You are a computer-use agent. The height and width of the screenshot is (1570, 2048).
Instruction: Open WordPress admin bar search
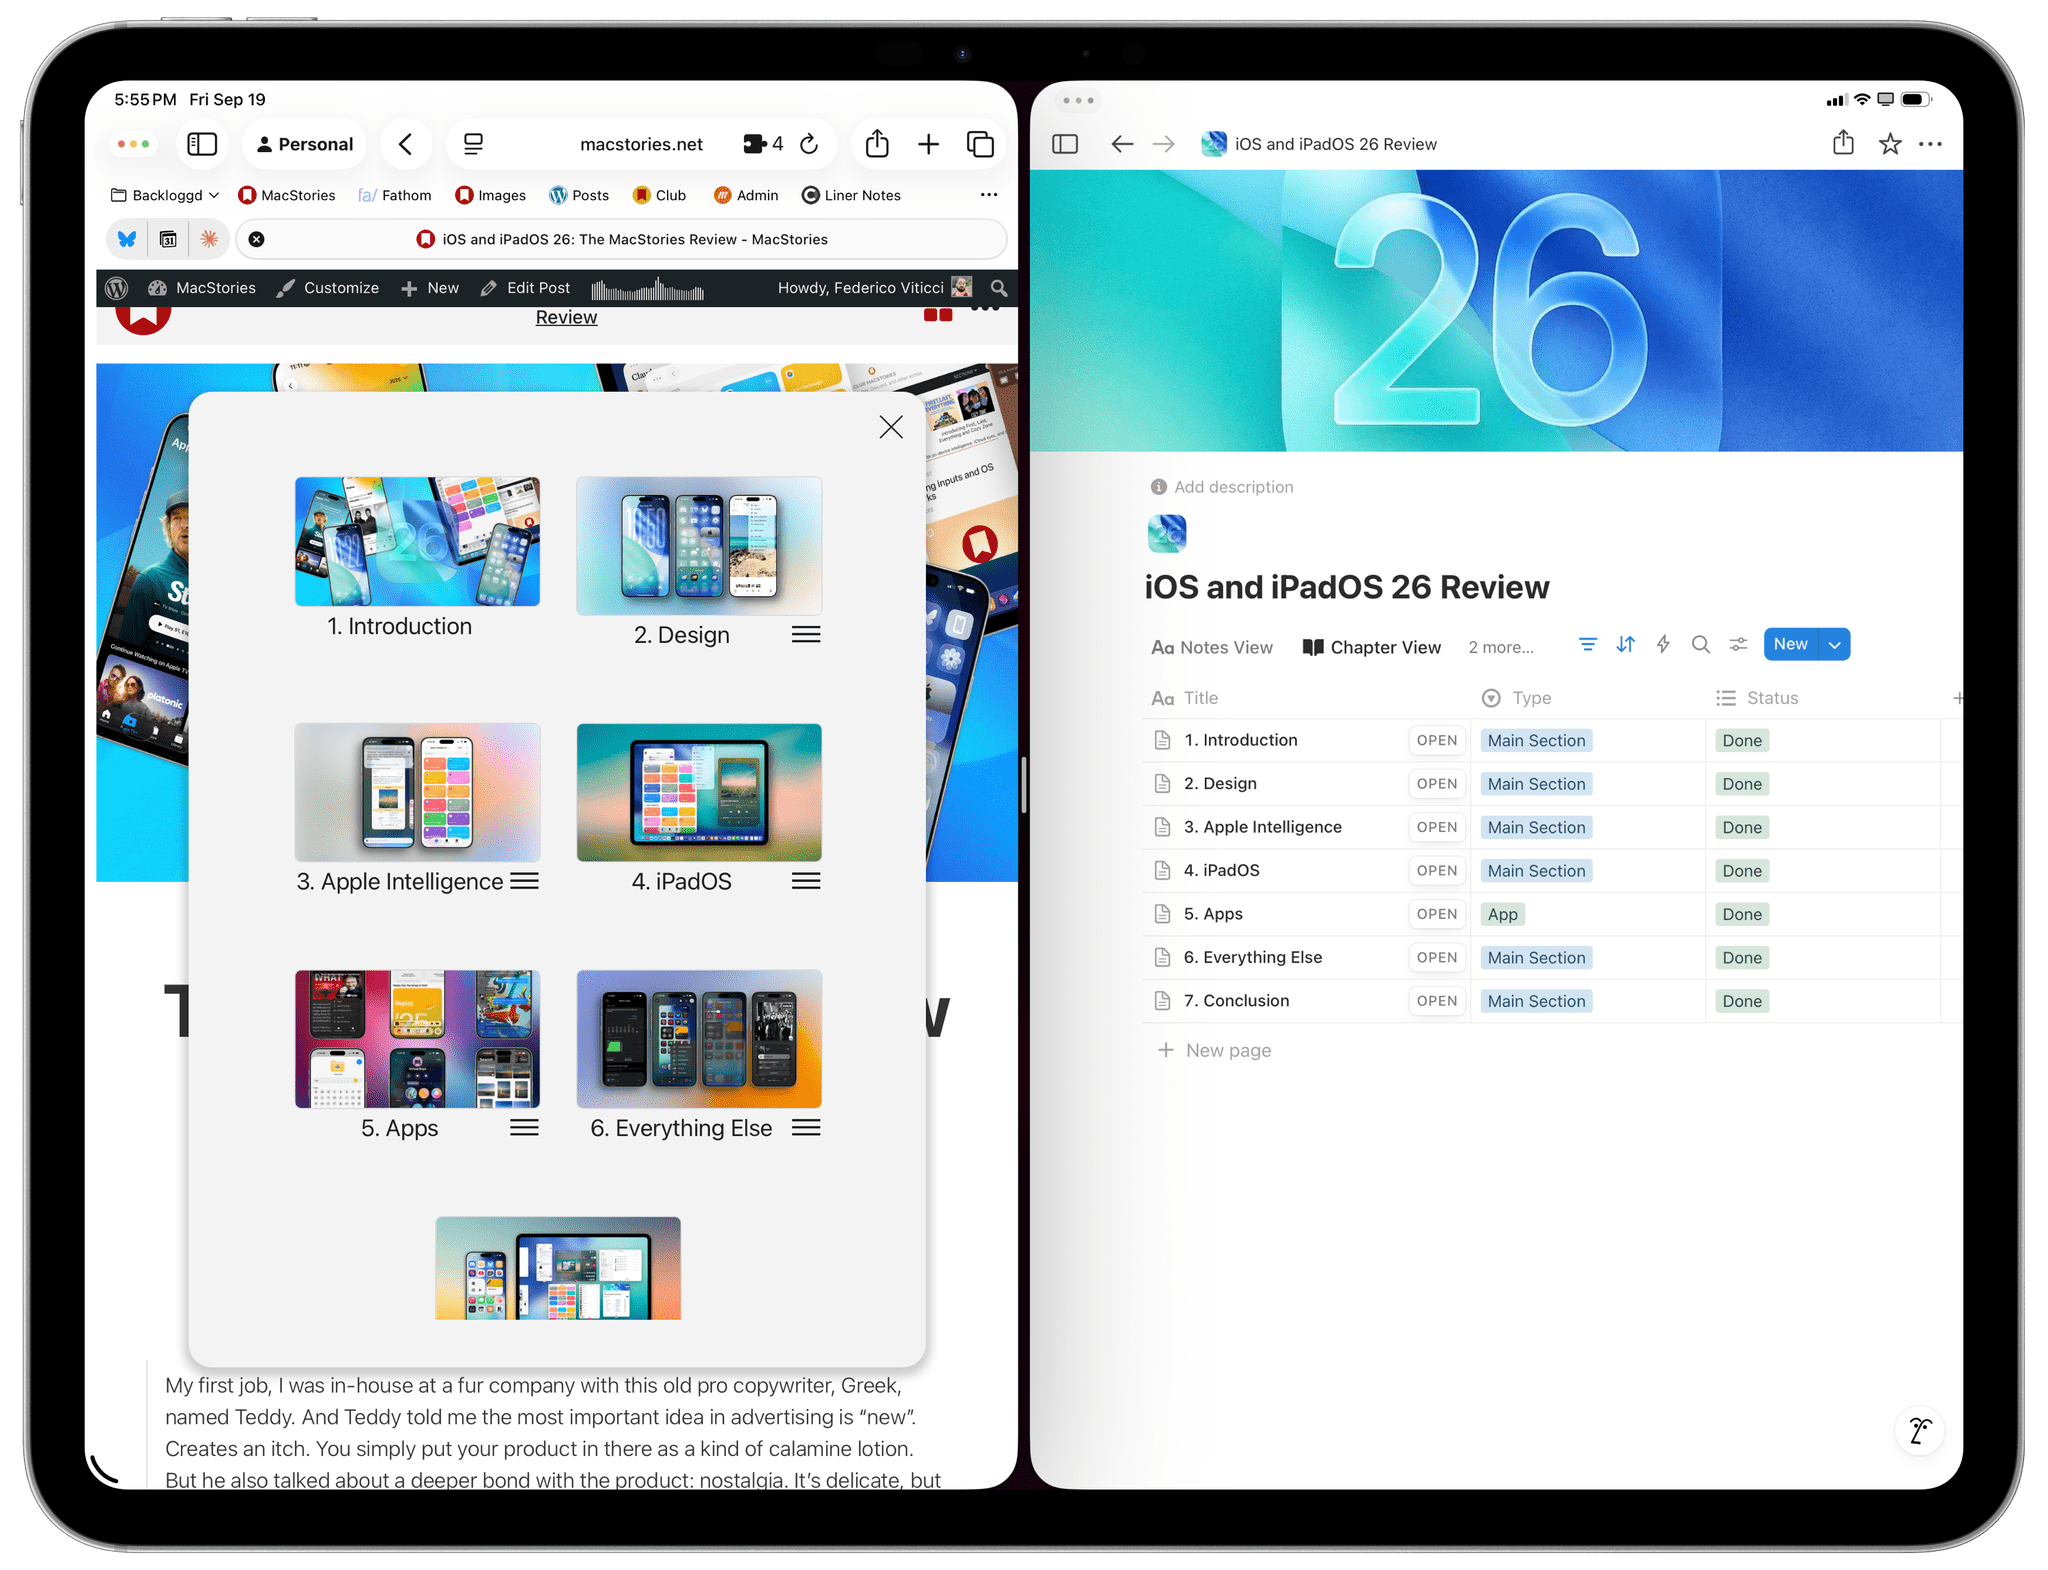coord(998,288)
